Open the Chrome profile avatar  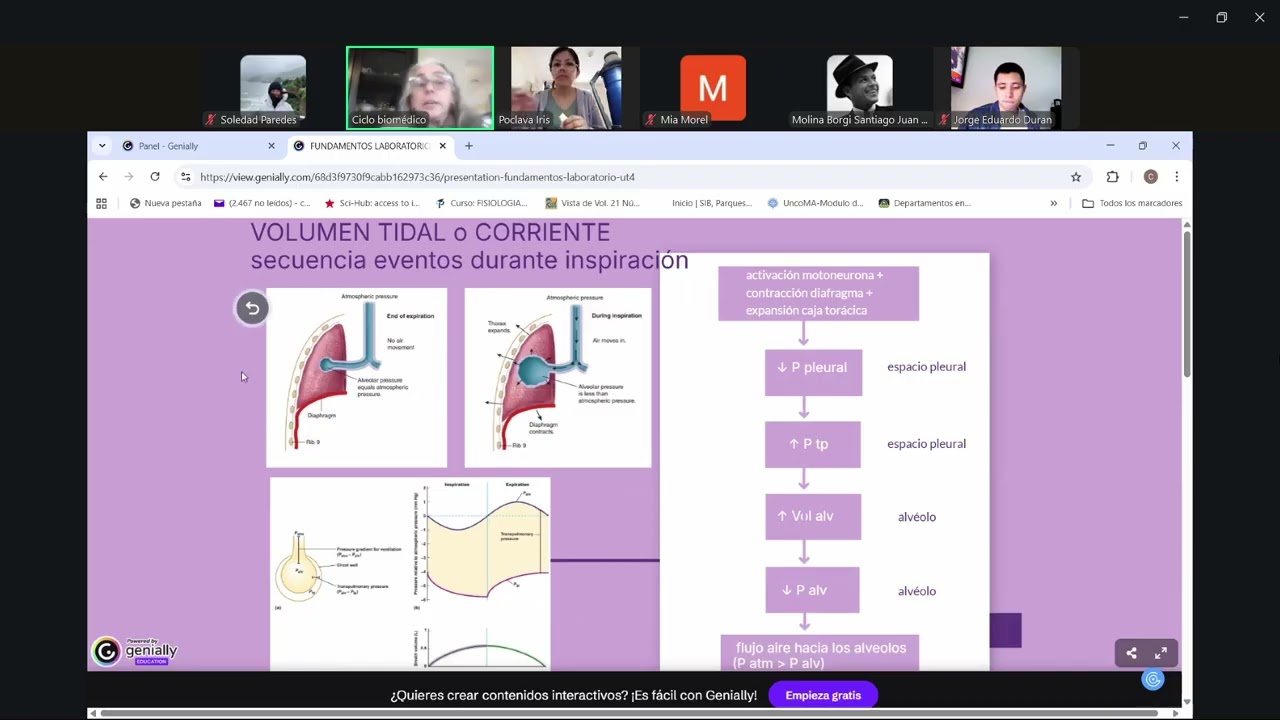point(1150,177)
